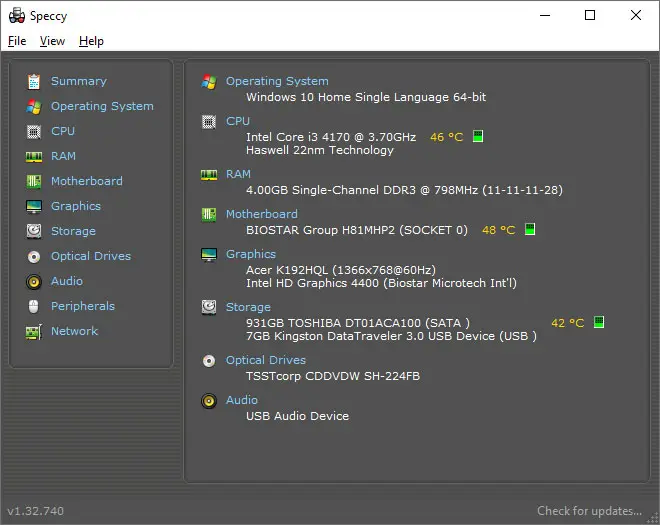This screenshot has width=660, height=525.
Task: Select Audio in the sidebar
Action: pyautogui.click(x=67, y=281)
